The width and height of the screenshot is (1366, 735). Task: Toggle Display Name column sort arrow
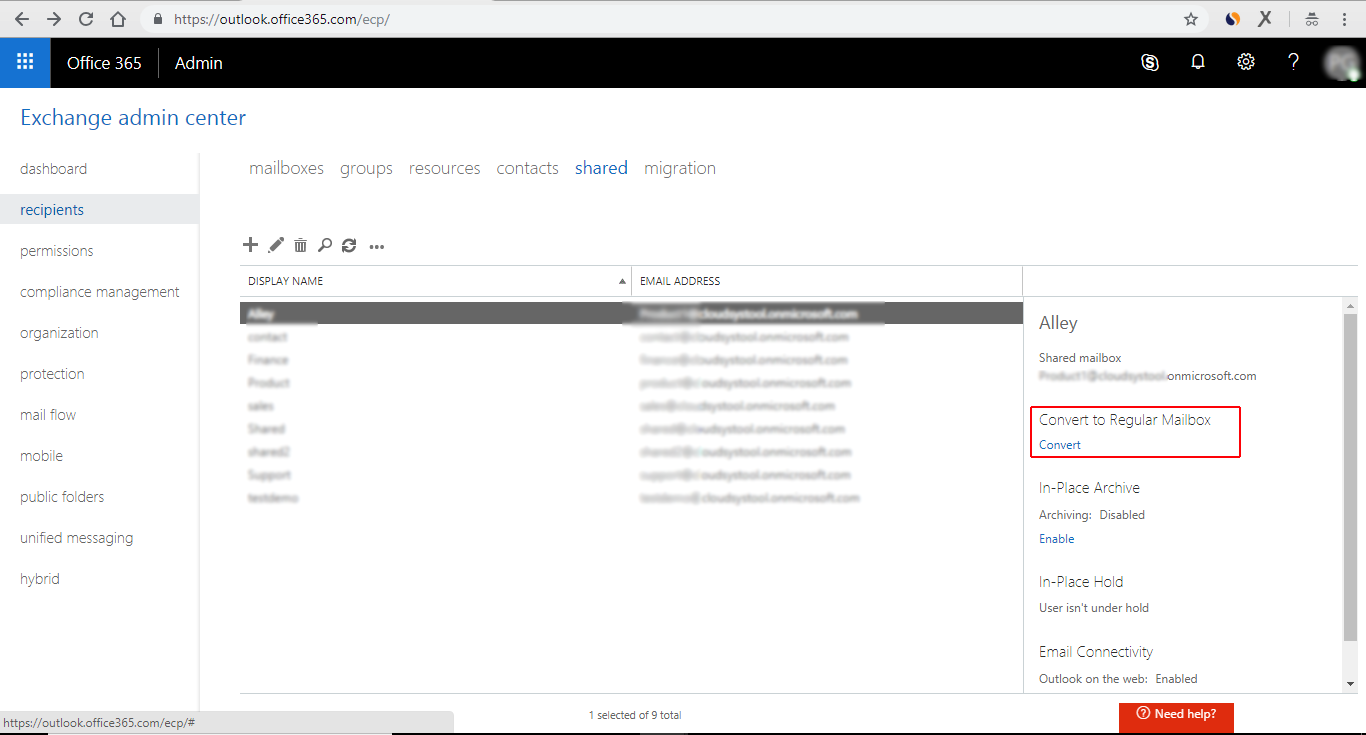pos(621,281)
